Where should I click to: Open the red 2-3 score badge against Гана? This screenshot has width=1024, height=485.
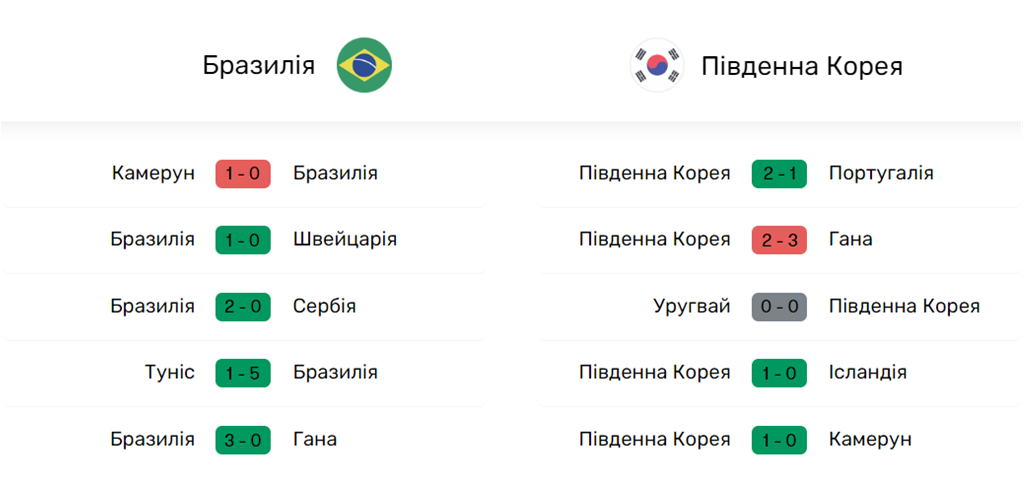click(x=779, y=240)
